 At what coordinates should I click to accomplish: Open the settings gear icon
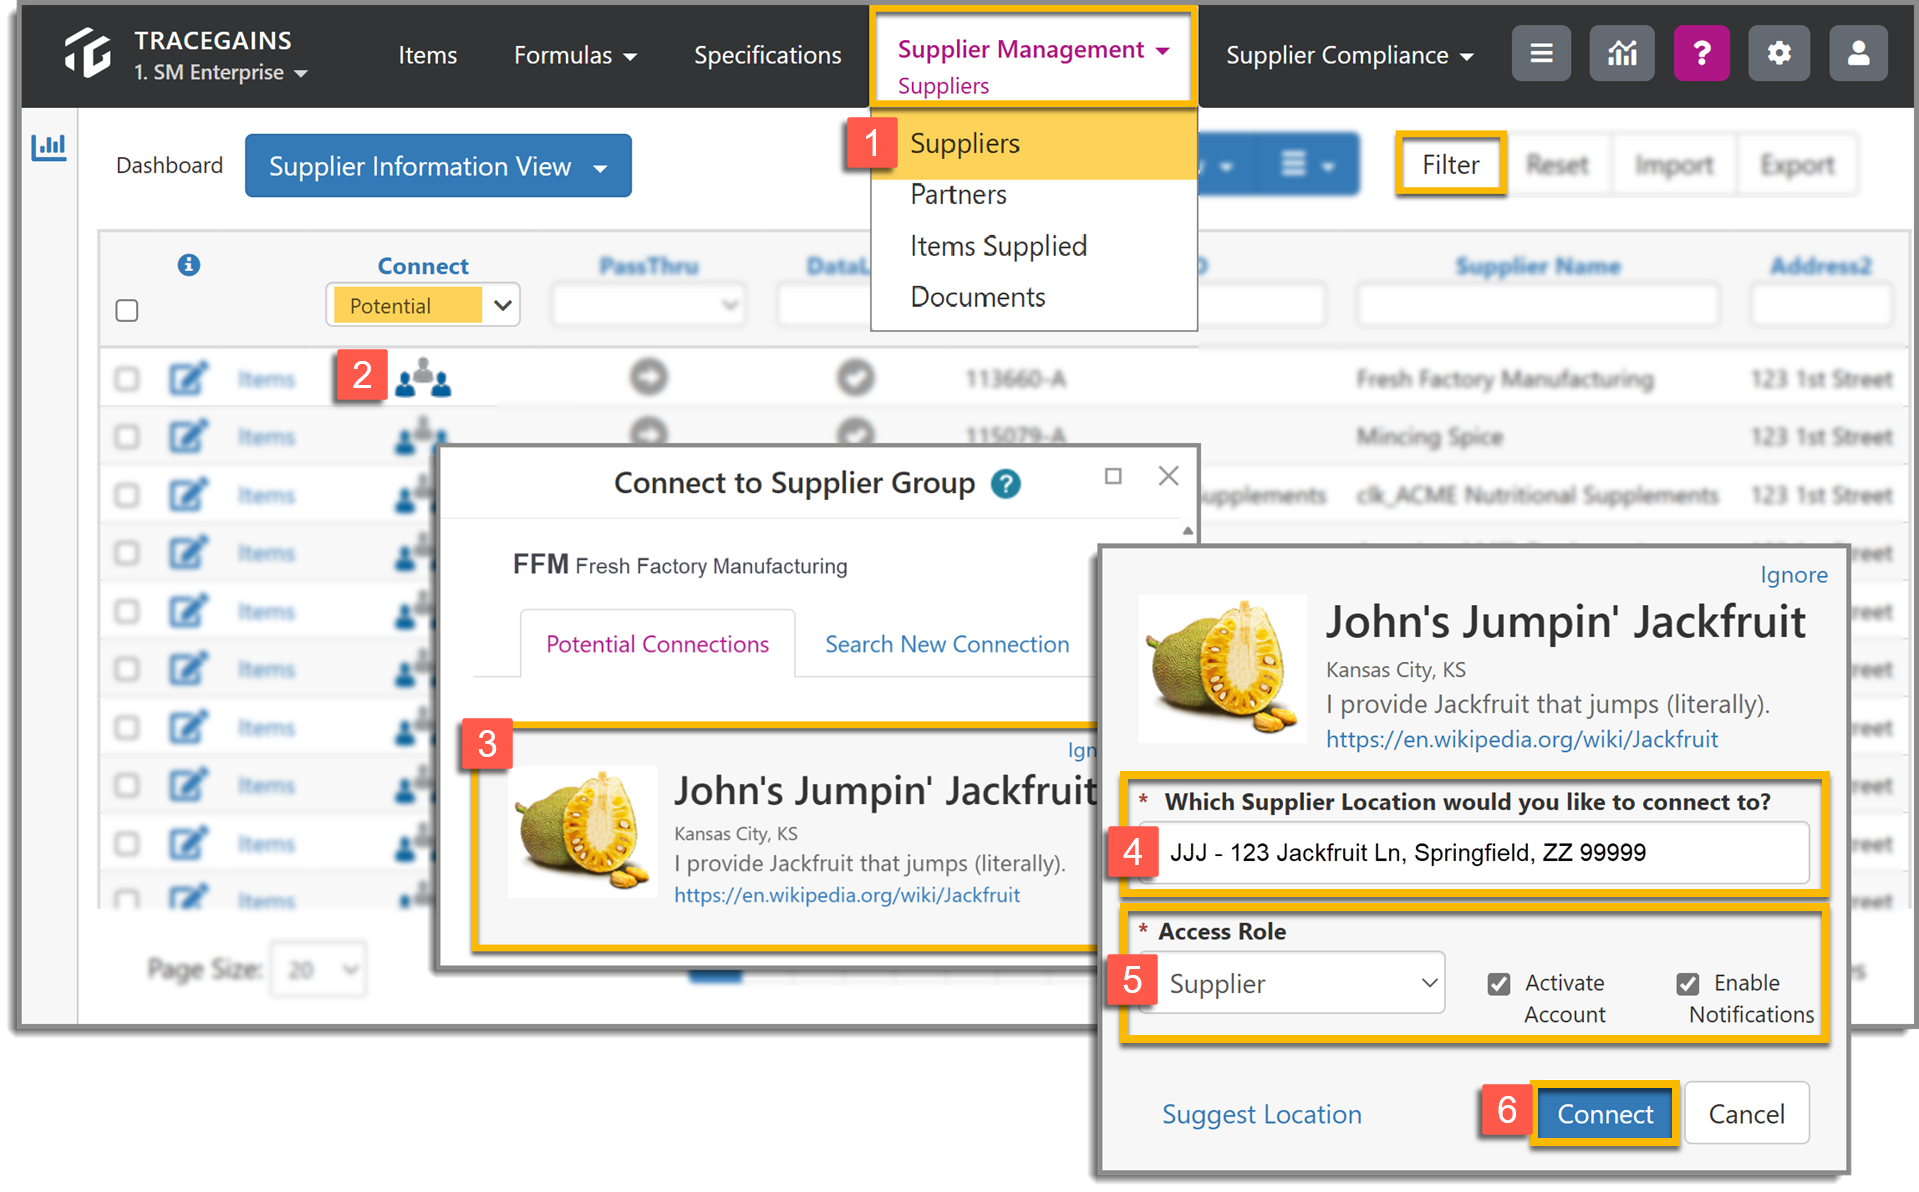click(1778, 53)
